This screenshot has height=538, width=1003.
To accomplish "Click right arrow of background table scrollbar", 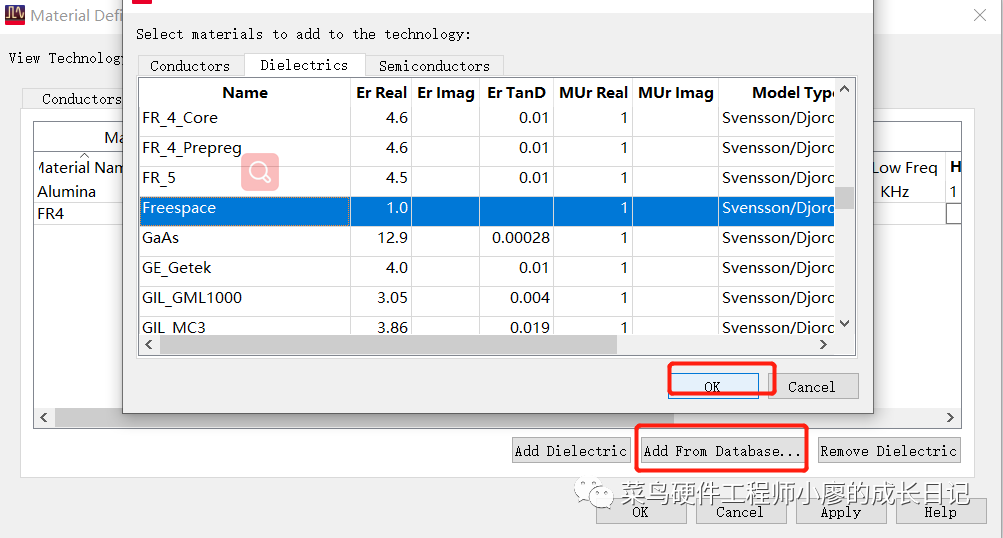I will pos(950,418).
